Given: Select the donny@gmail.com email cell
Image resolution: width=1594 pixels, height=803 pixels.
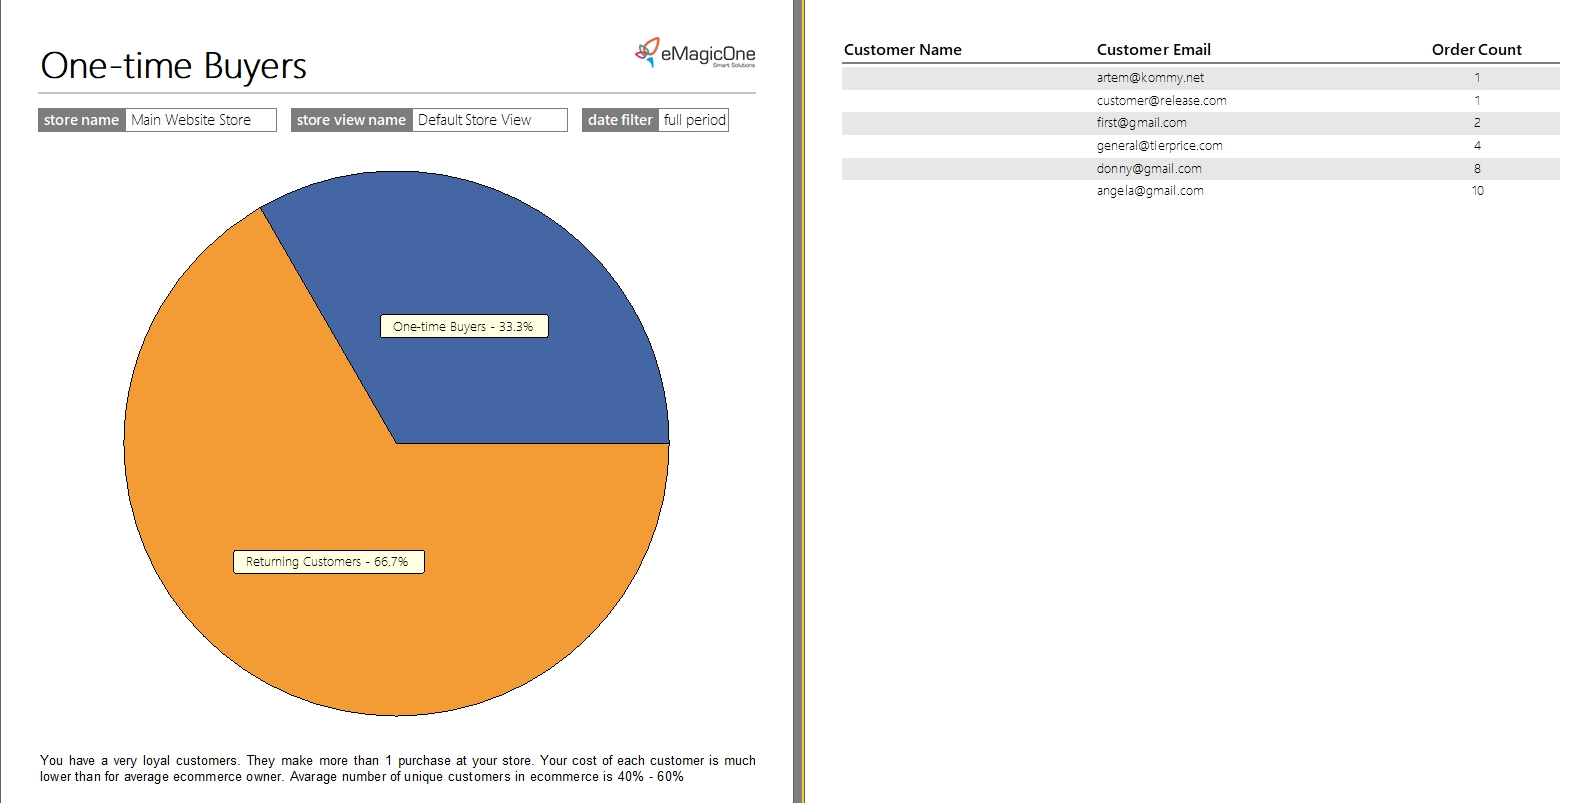Looking at the screenshot, I should click(x=1149, y=169).
